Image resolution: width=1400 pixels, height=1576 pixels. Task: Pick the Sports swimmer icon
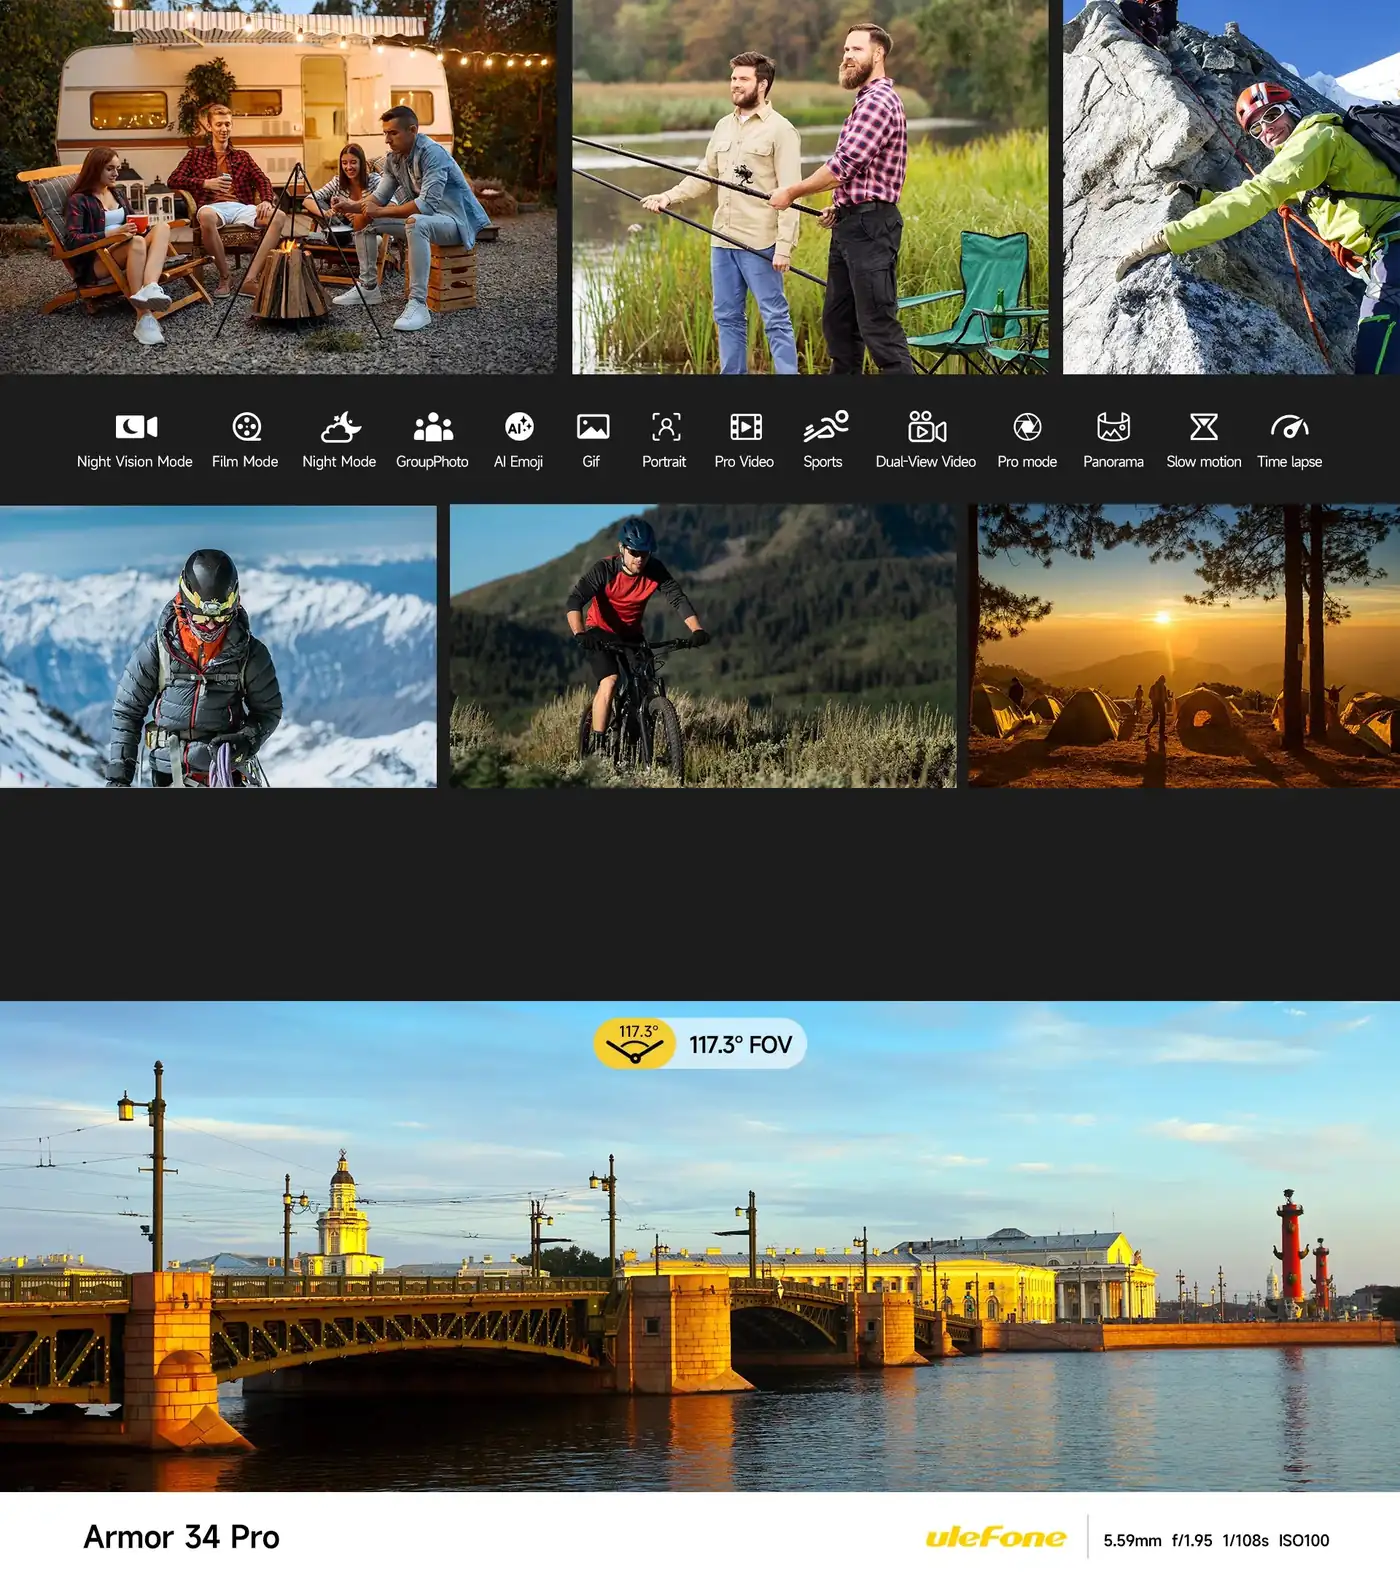[826, 427]
